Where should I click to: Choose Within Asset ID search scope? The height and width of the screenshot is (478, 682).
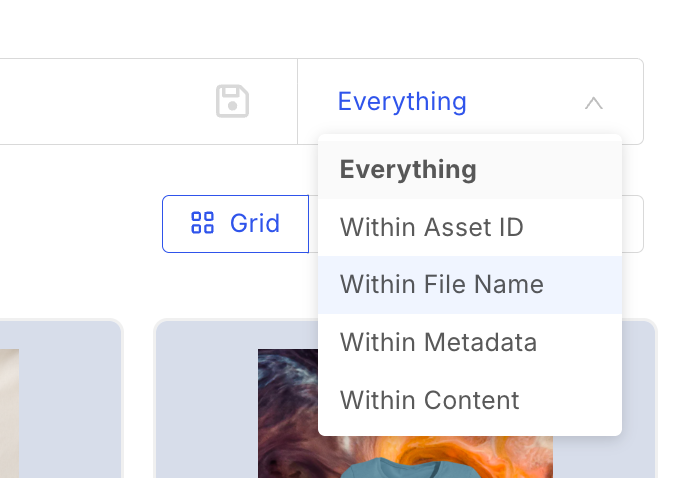point(431,227)
